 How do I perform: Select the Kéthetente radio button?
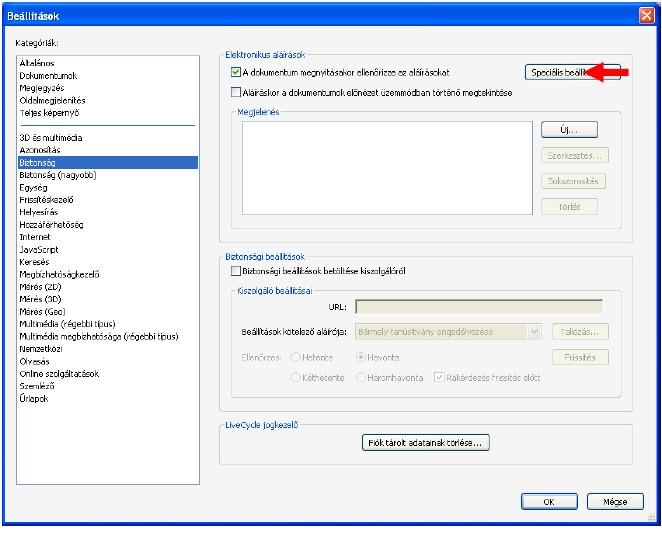pyautogui.click(x=295, y=377)
